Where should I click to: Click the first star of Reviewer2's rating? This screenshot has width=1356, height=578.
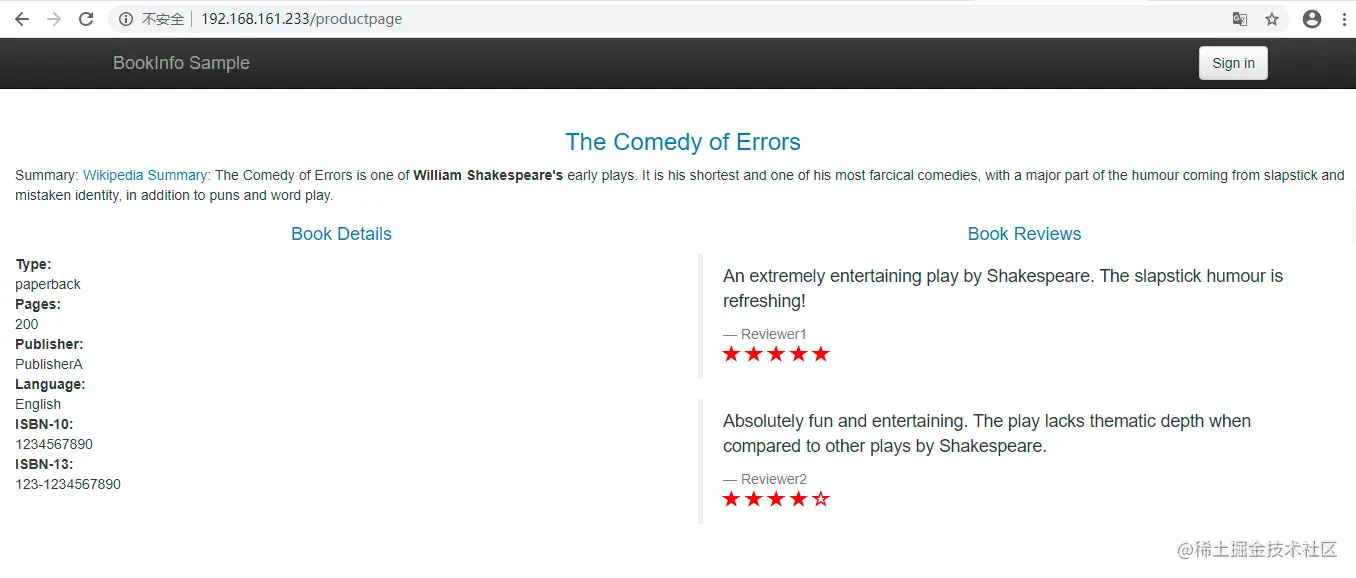pyautogui.click(x=731, y=499)
